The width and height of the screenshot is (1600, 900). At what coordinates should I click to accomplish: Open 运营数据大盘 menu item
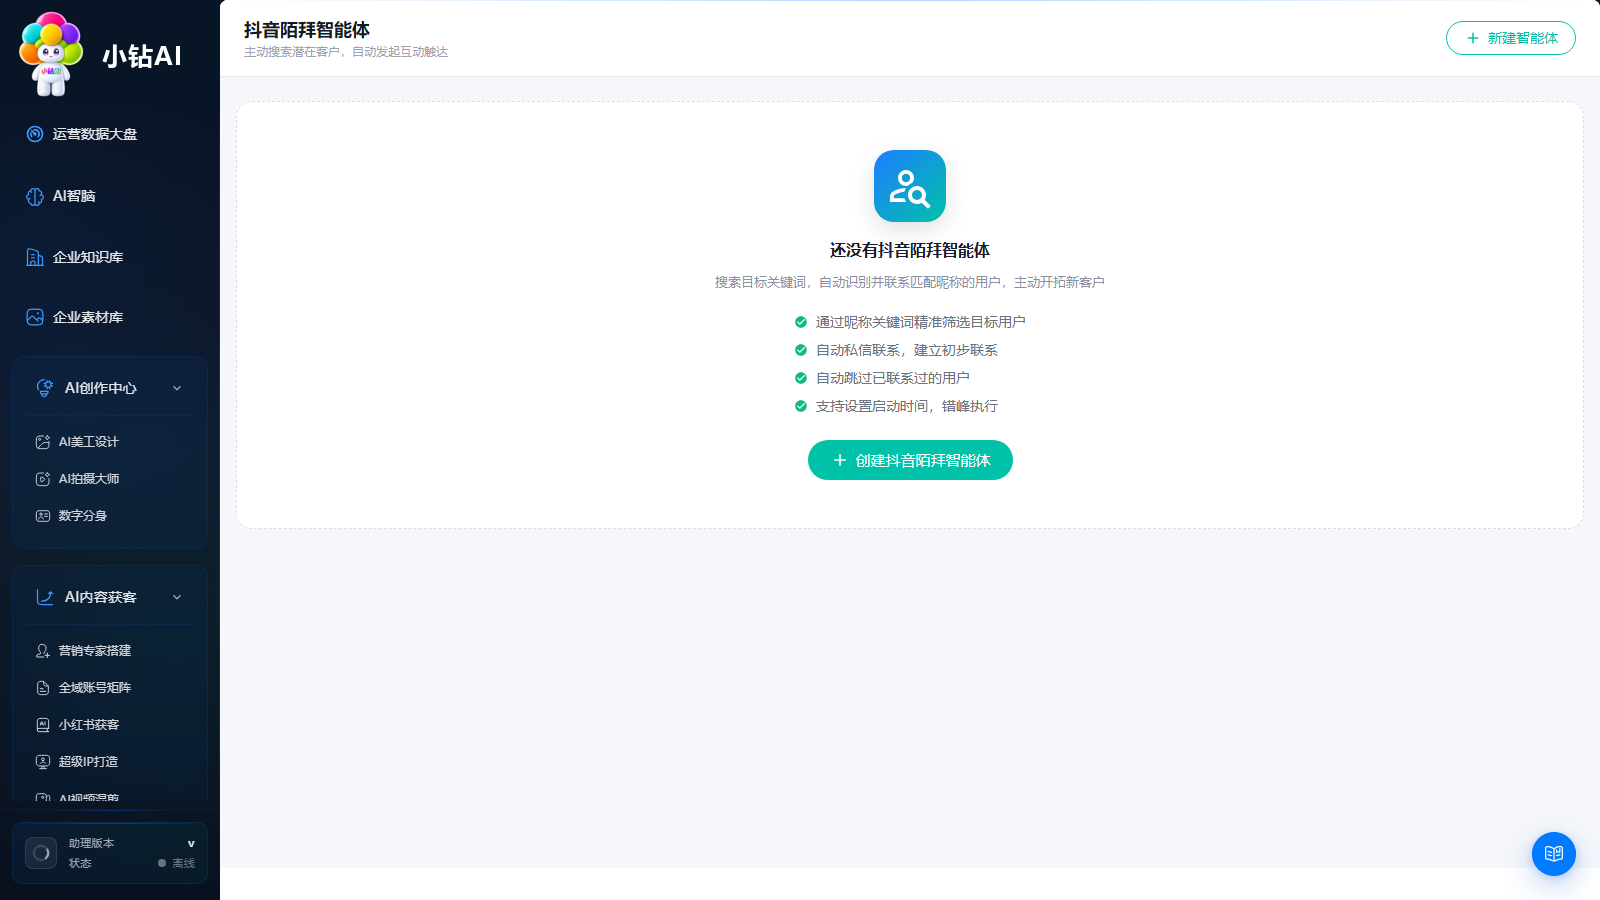click(x=110, y=134)
